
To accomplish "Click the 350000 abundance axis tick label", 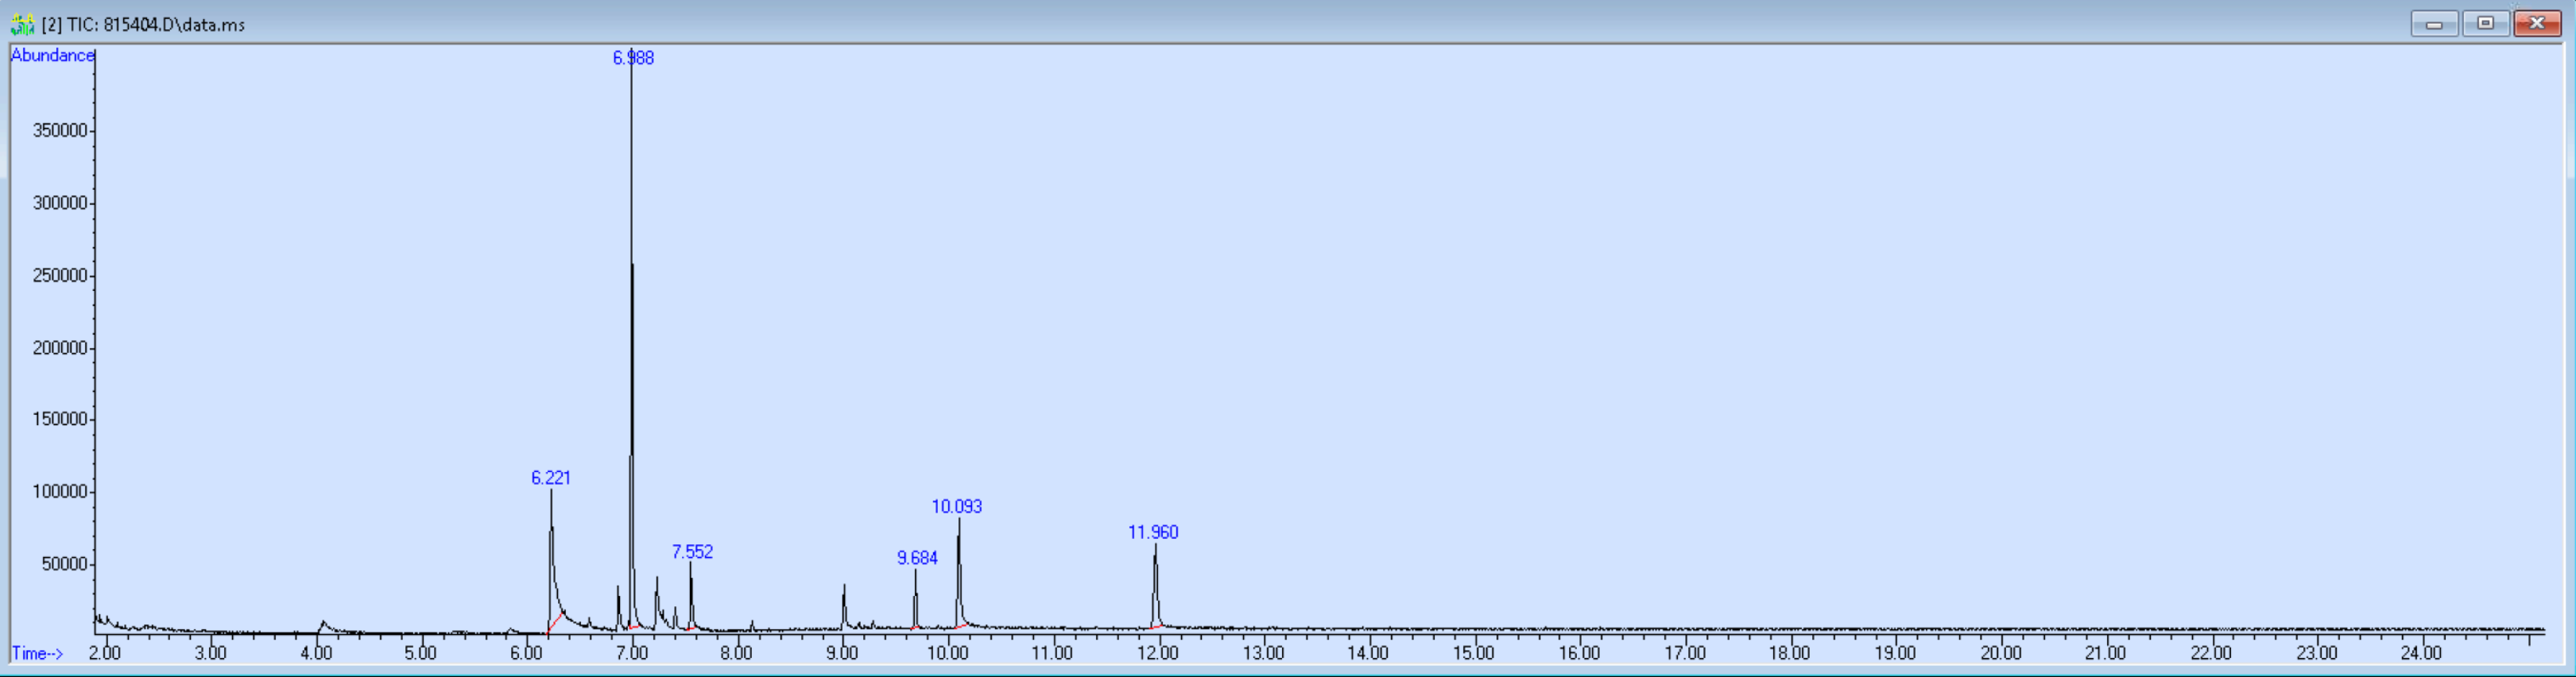I will 60,131.
